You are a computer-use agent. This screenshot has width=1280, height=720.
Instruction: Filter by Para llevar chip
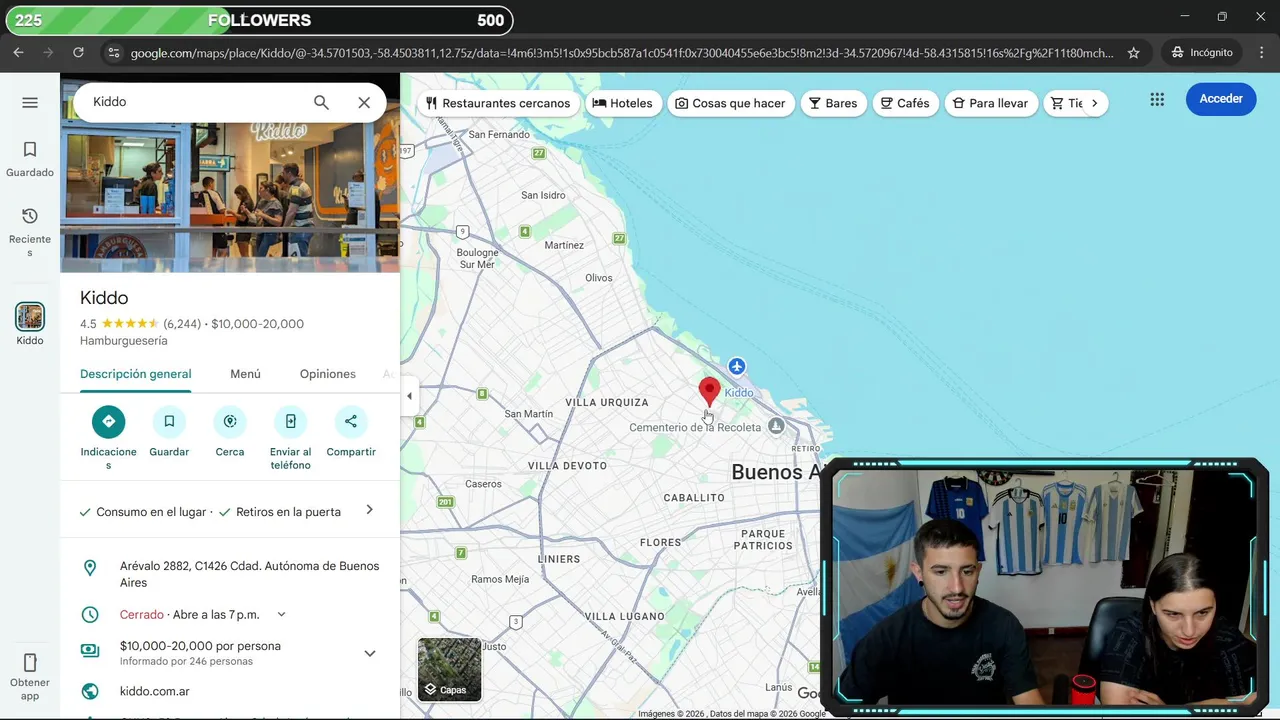(991, 103)
